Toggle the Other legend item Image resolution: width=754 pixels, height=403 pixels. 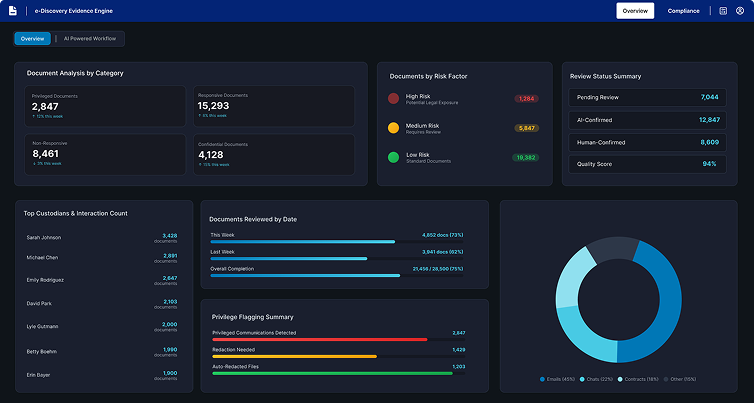coord(679,380)
